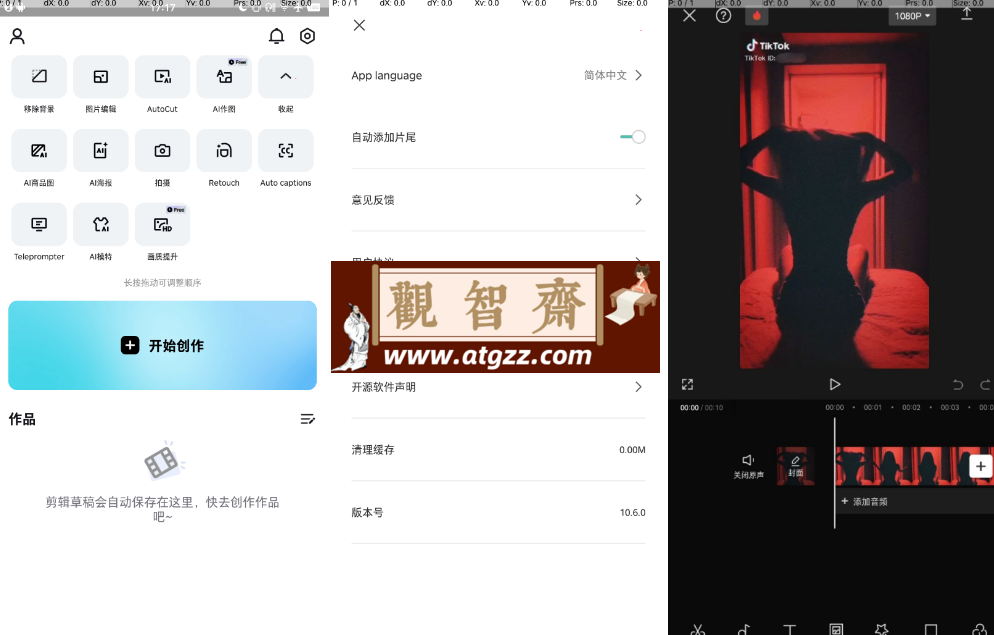This screenshot has width=994, height=635.
Task: Tap the red droplet icon in editor toolbar
Action: 756,16
